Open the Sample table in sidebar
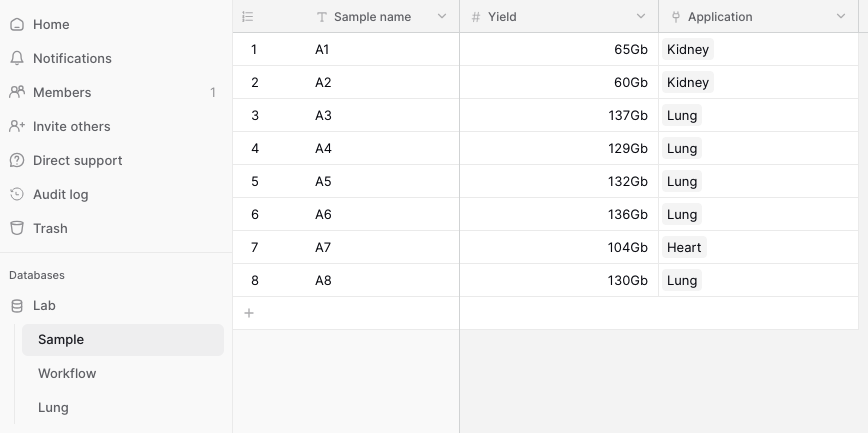Image resolution: width=868 pixels, height=433 pixels. coord(123,340)
